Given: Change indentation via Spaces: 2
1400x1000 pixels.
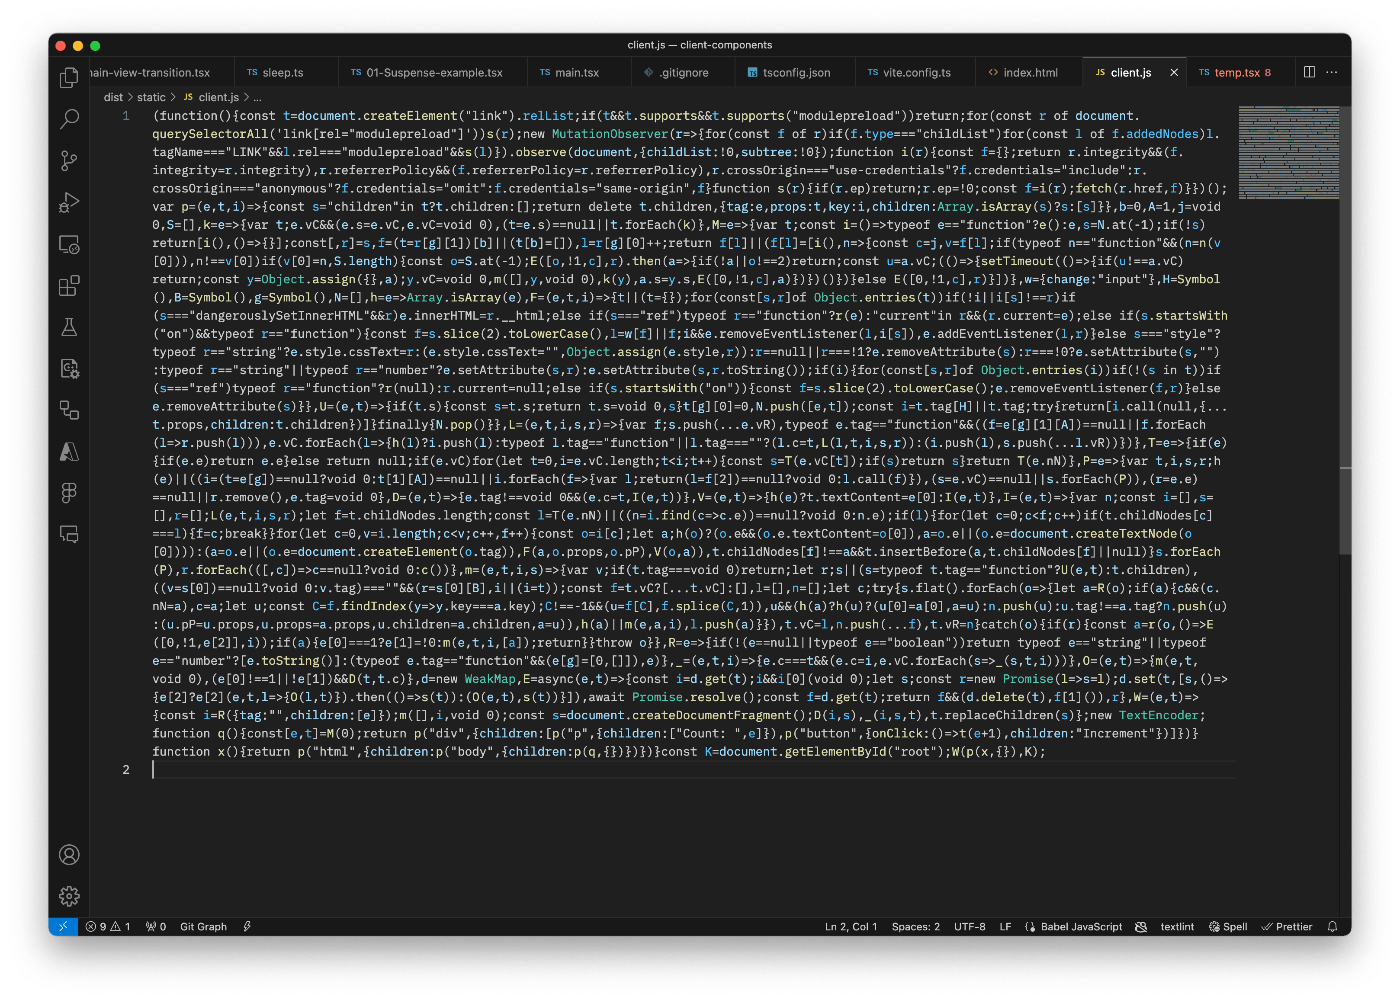Looking at the screenshot, I should [916, 927].
